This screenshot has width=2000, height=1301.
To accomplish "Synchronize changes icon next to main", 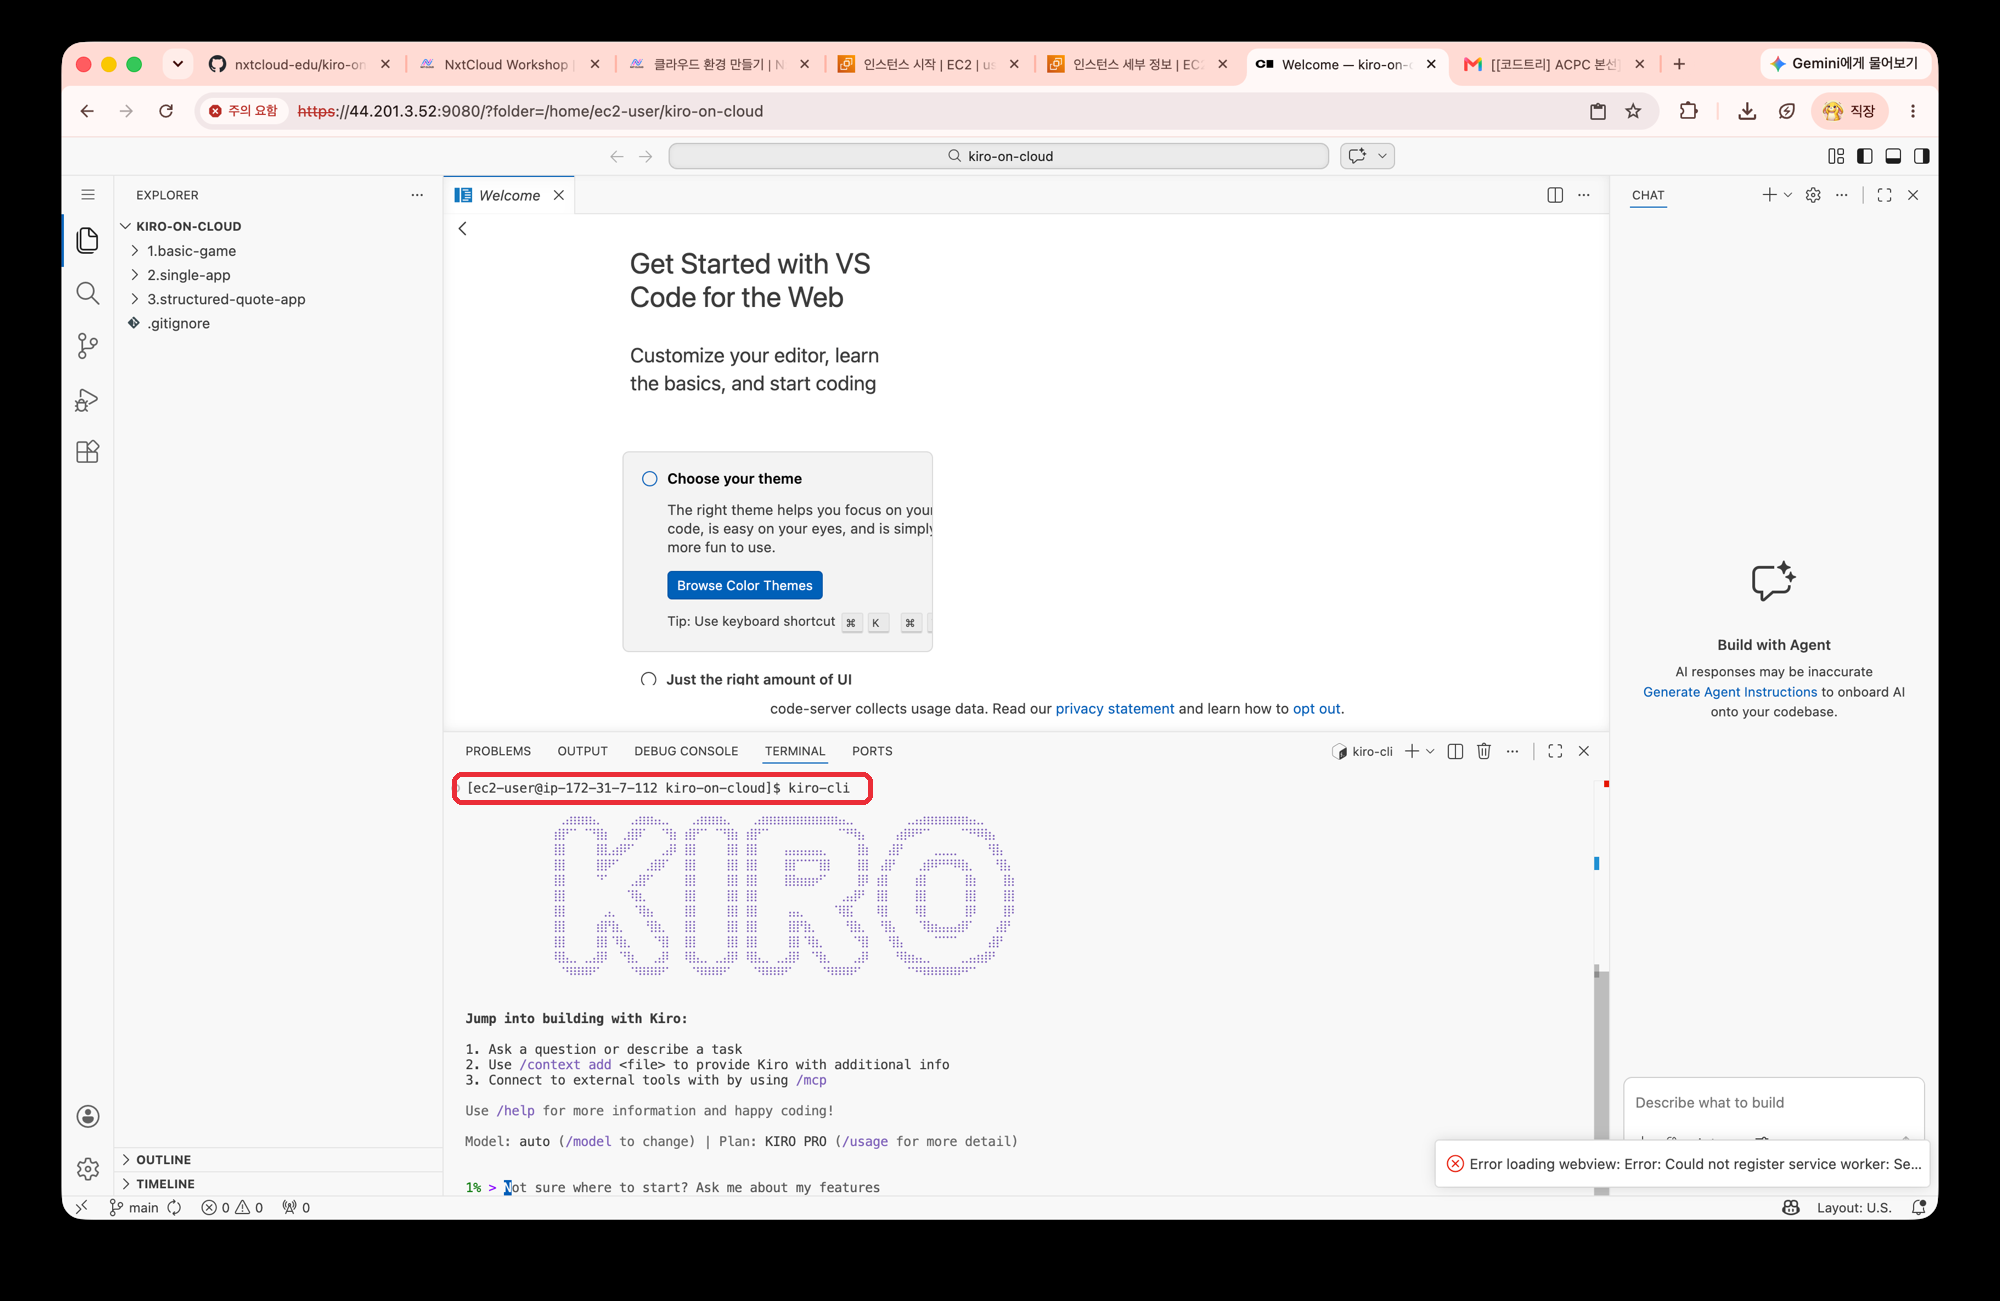I will click(174, 1207).
